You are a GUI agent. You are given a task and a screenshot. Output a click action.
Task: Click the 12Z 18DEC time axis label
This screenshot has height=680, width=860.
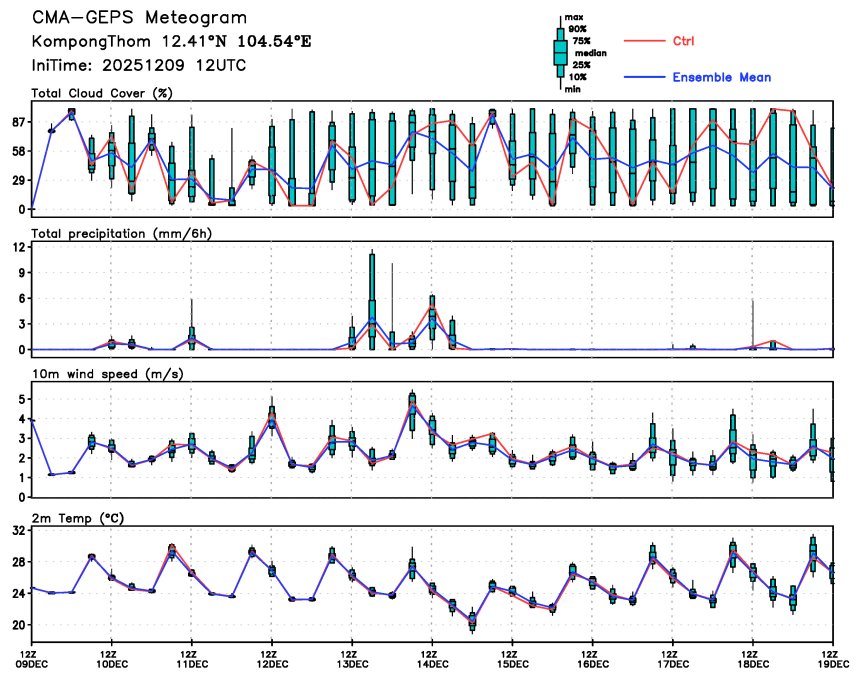pos(752,659)
